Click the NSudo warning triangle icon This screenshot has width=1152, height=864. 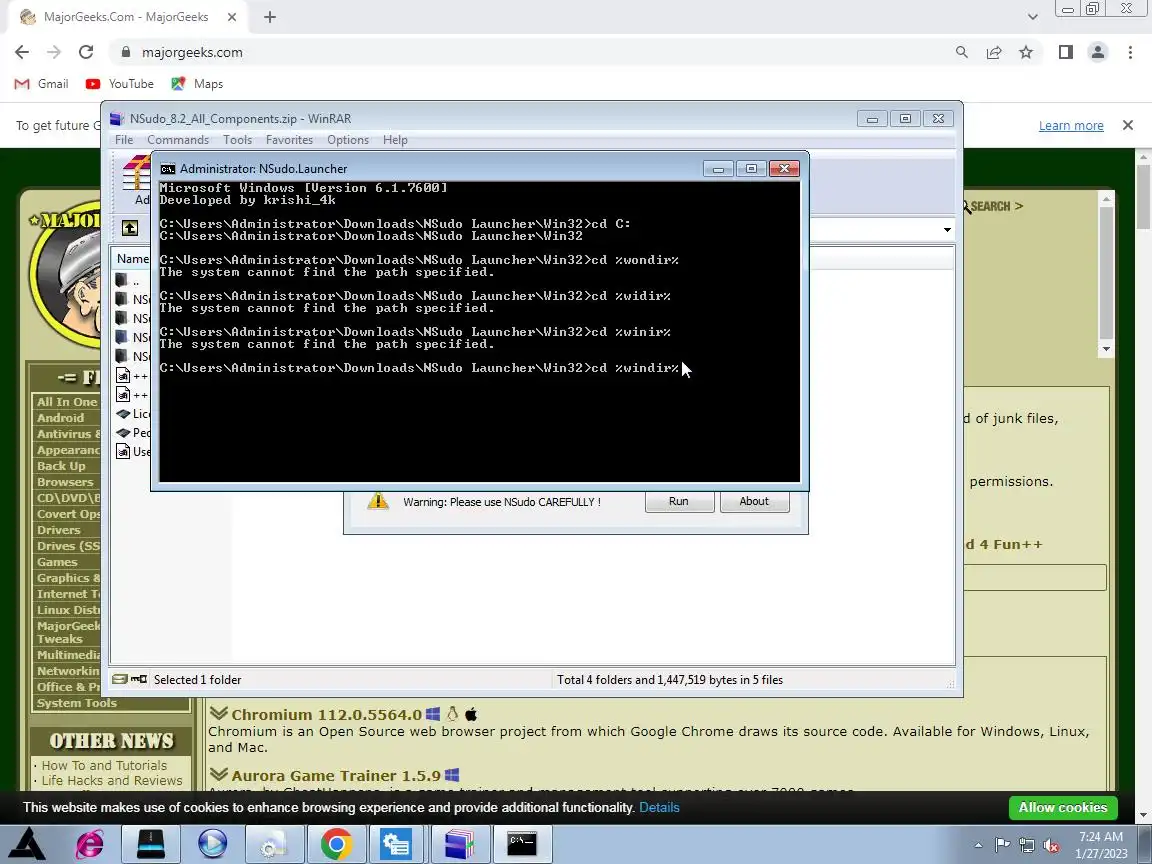point(378,501)
